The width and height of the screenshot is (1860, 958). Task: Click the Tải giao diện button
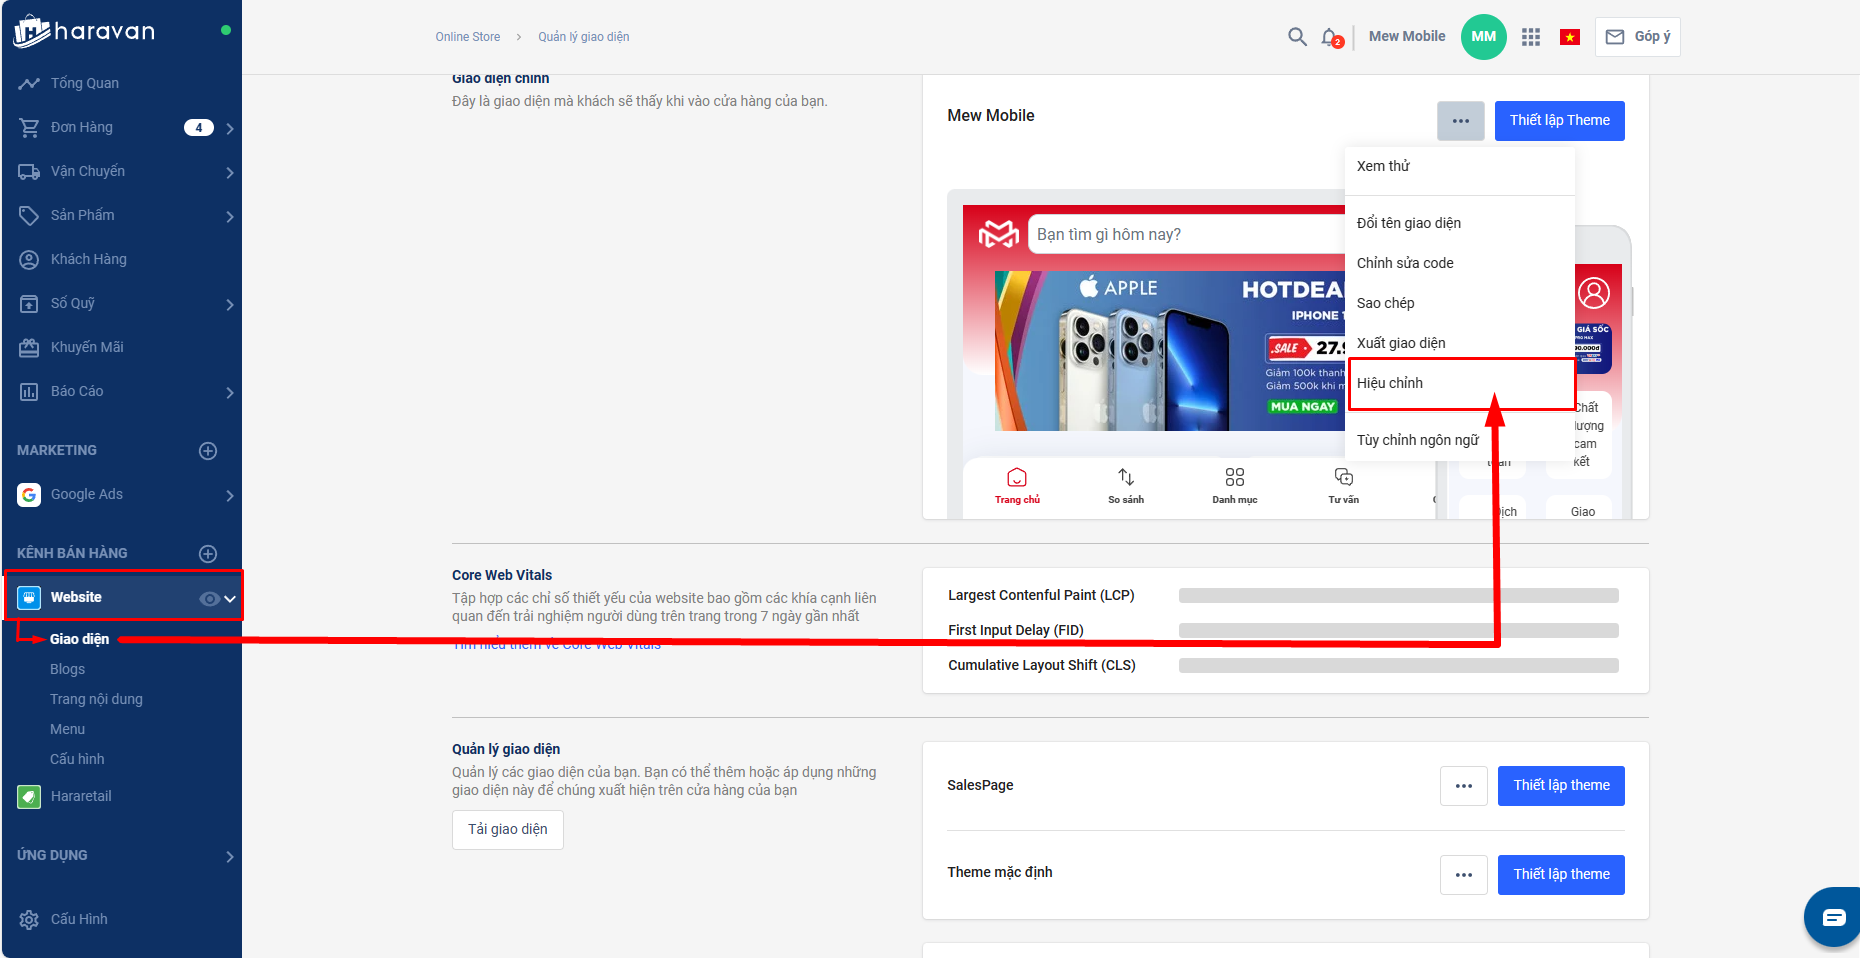[x=508, y=830]
